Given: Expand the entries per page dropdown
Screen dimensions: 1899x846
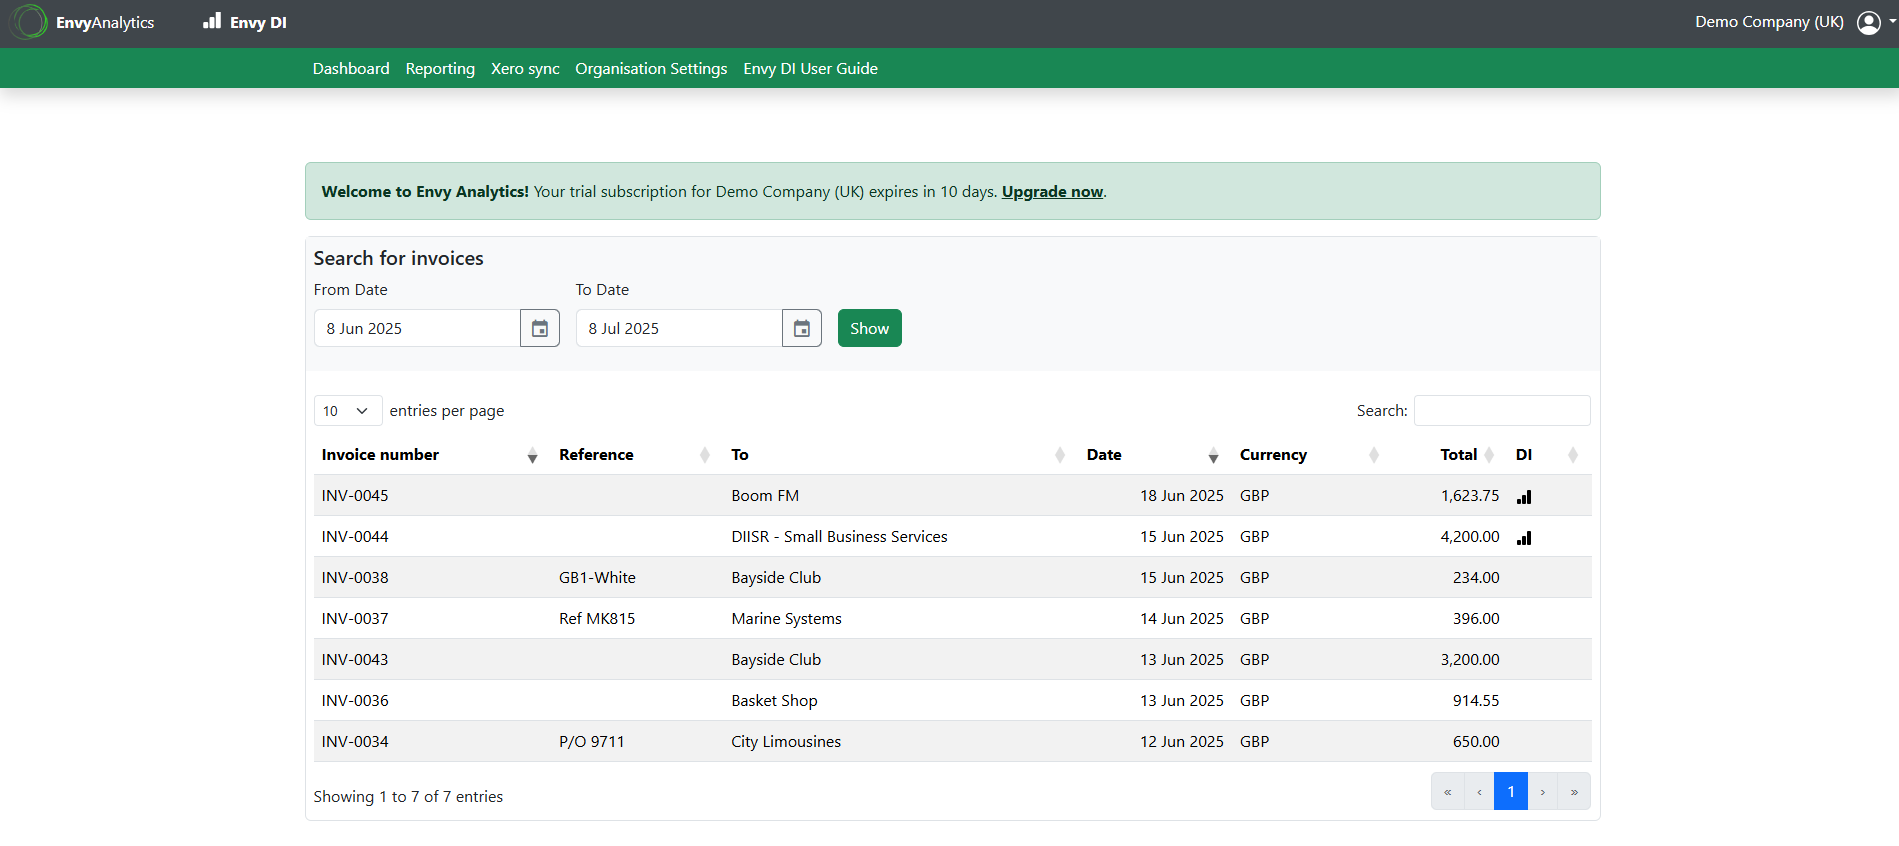Looking at the screenshot, I should tap(348, 411).
